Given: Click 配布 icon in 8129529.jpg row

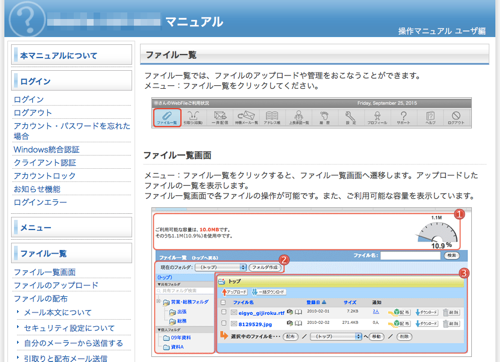Looking at the screenshot, I should (399, 323).
